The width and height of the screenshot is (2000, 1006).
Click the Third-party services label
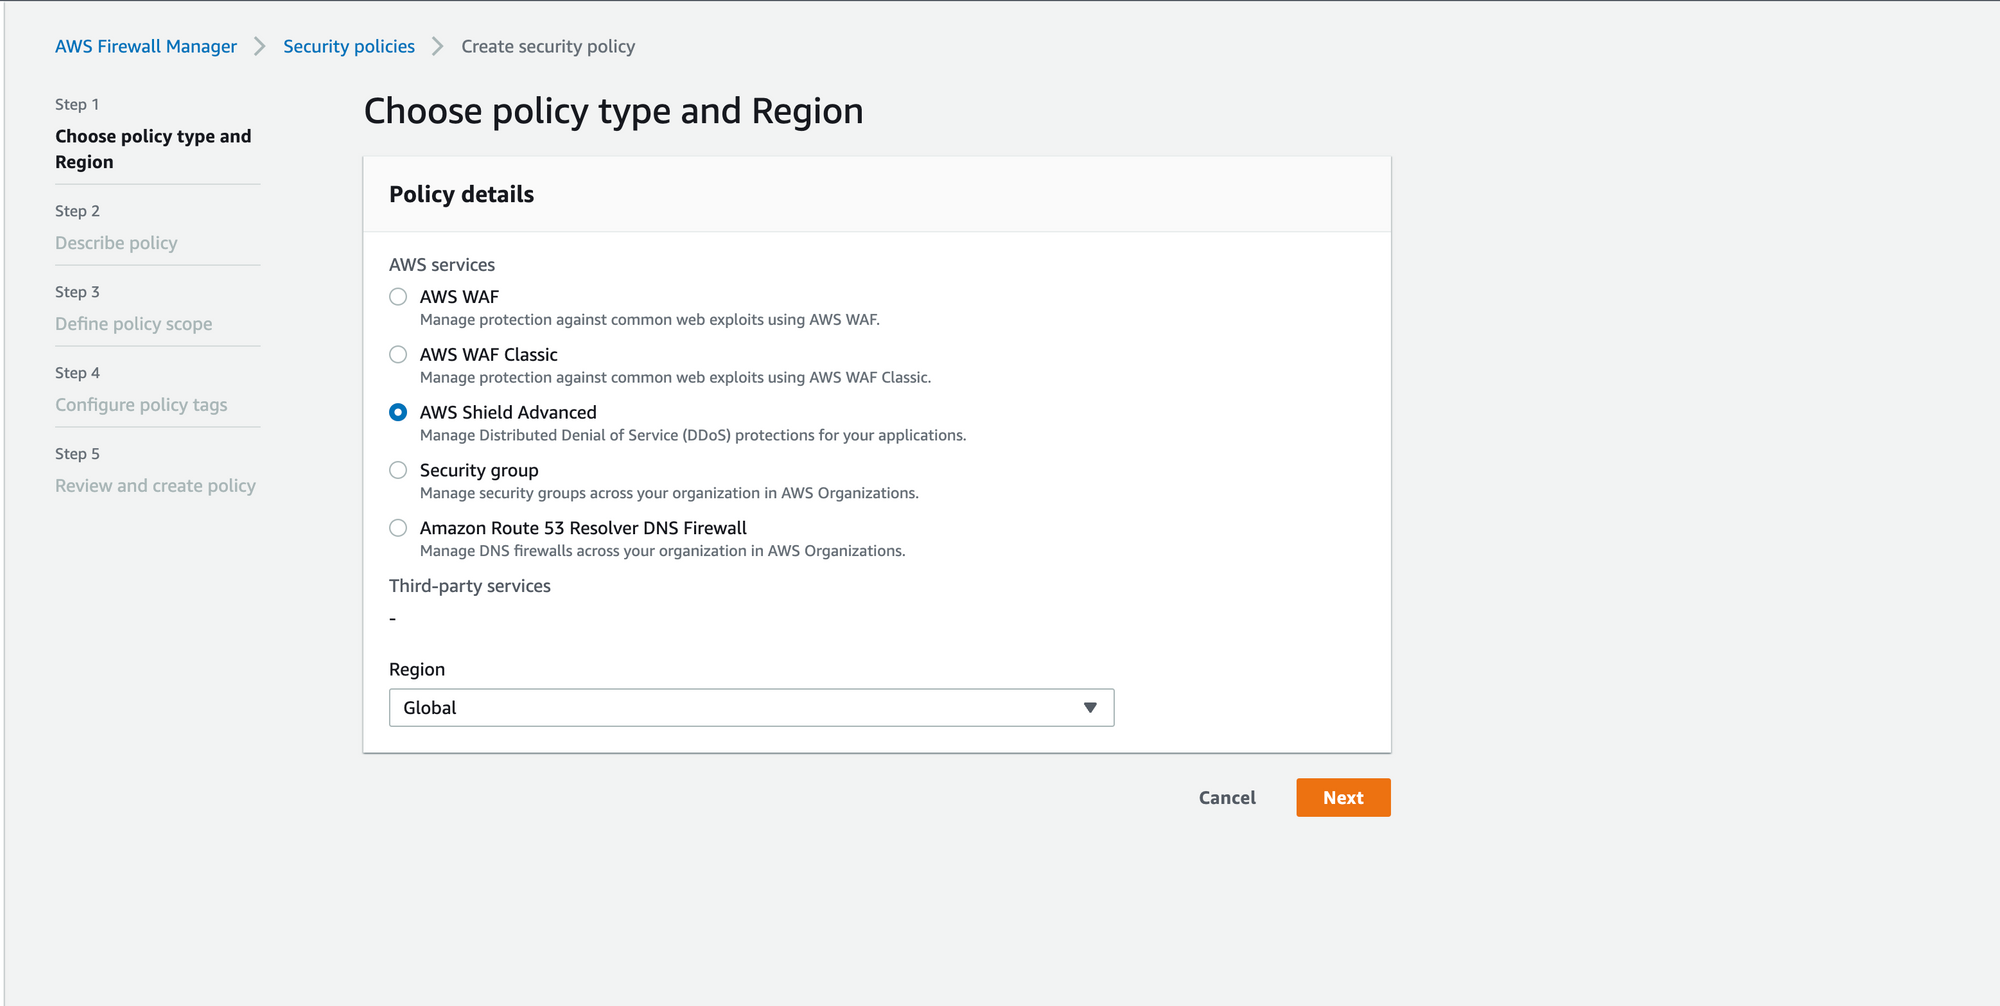pyautogui.click(x=470, y=586)
